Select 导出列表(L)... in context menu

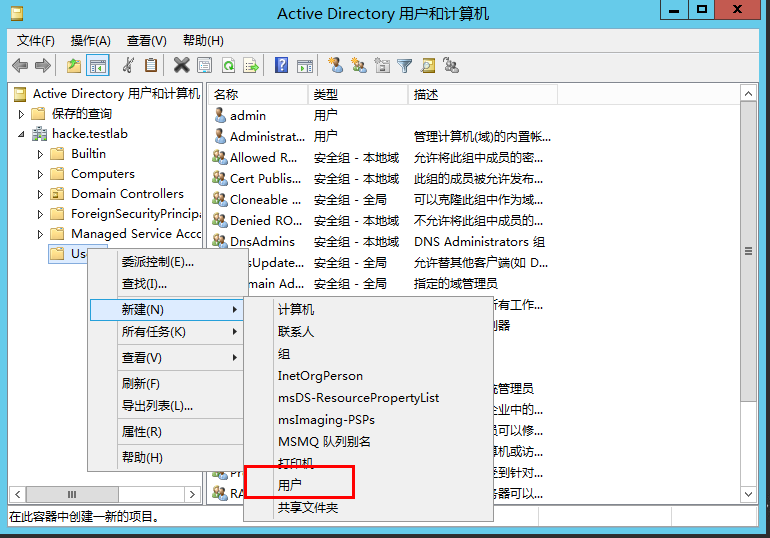click(x=166, y=405)
